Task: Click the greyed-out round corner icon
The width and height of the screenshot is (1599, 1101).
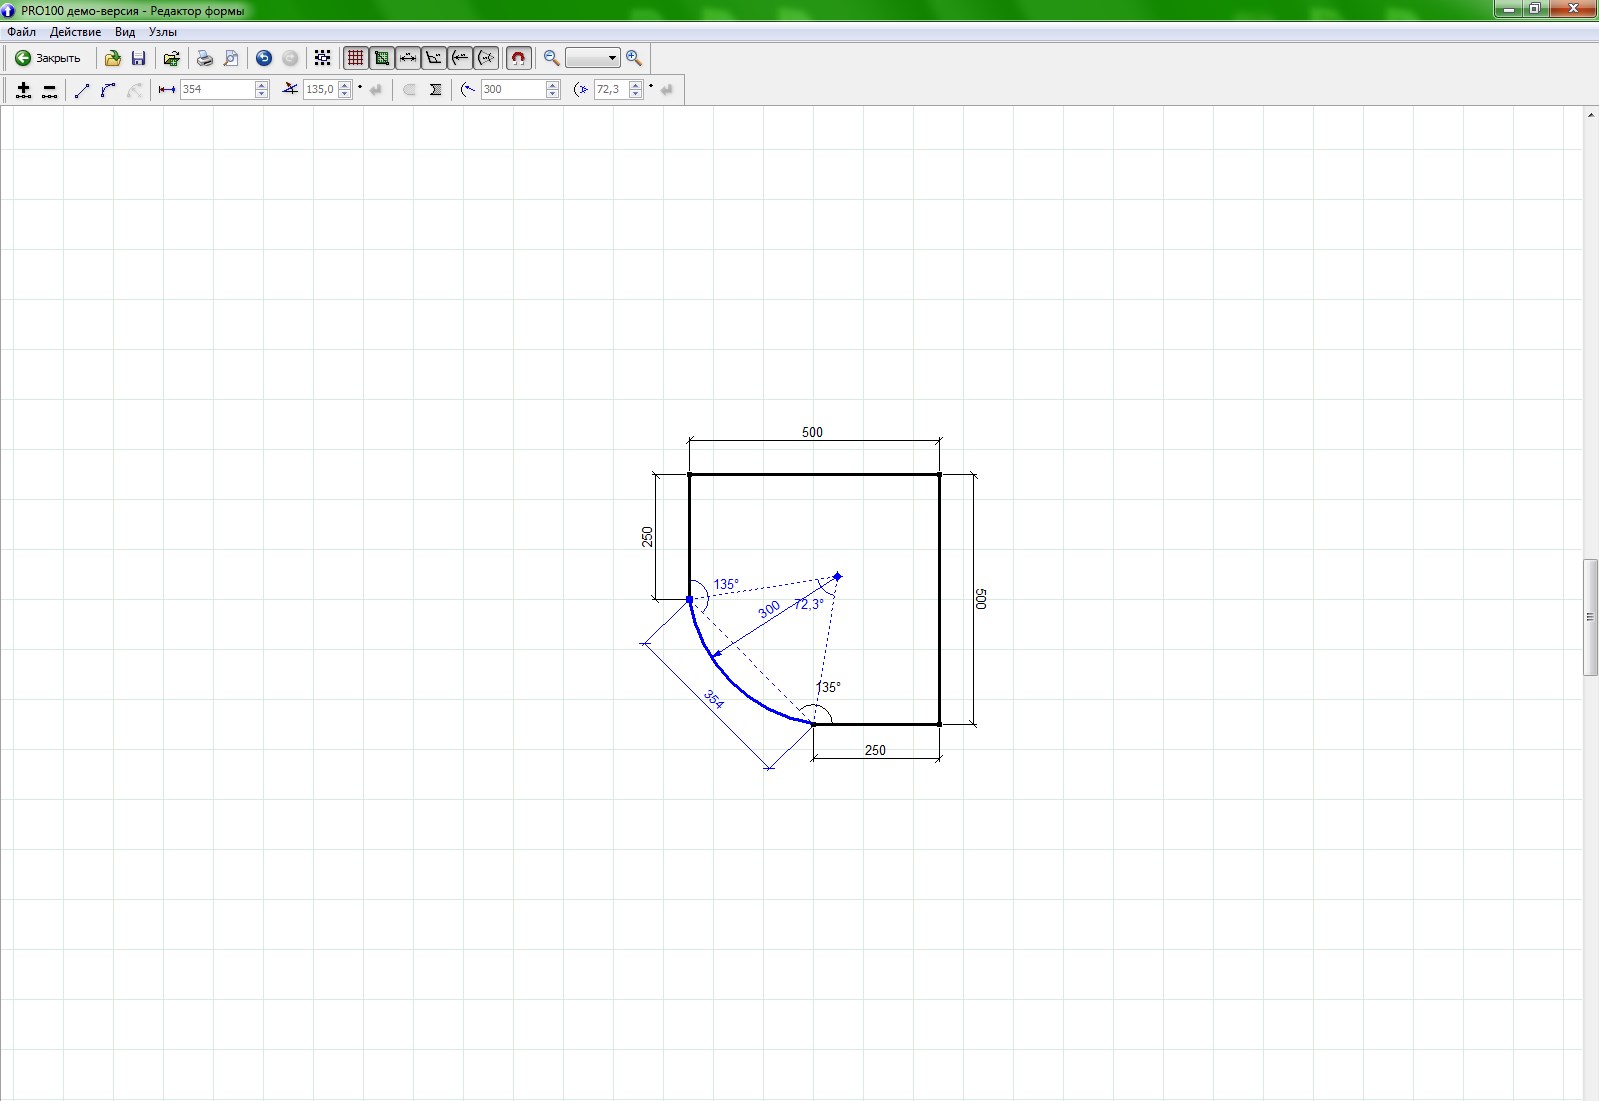Action: click(x=409, y=90)
